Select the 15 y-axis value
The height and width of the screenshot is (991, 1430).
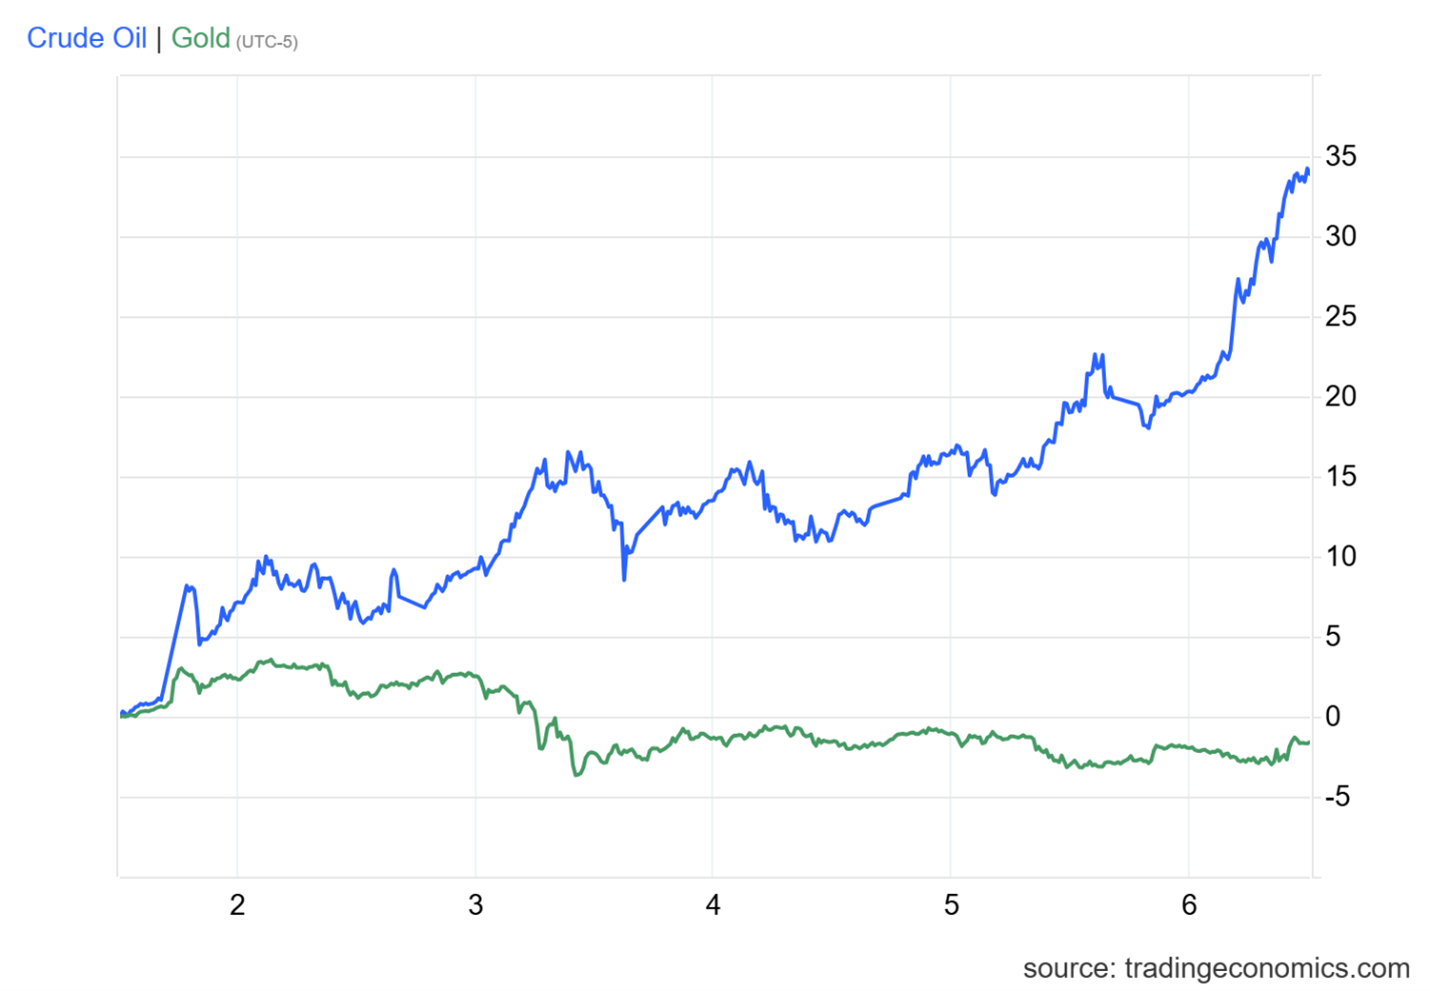[1340, 476]
